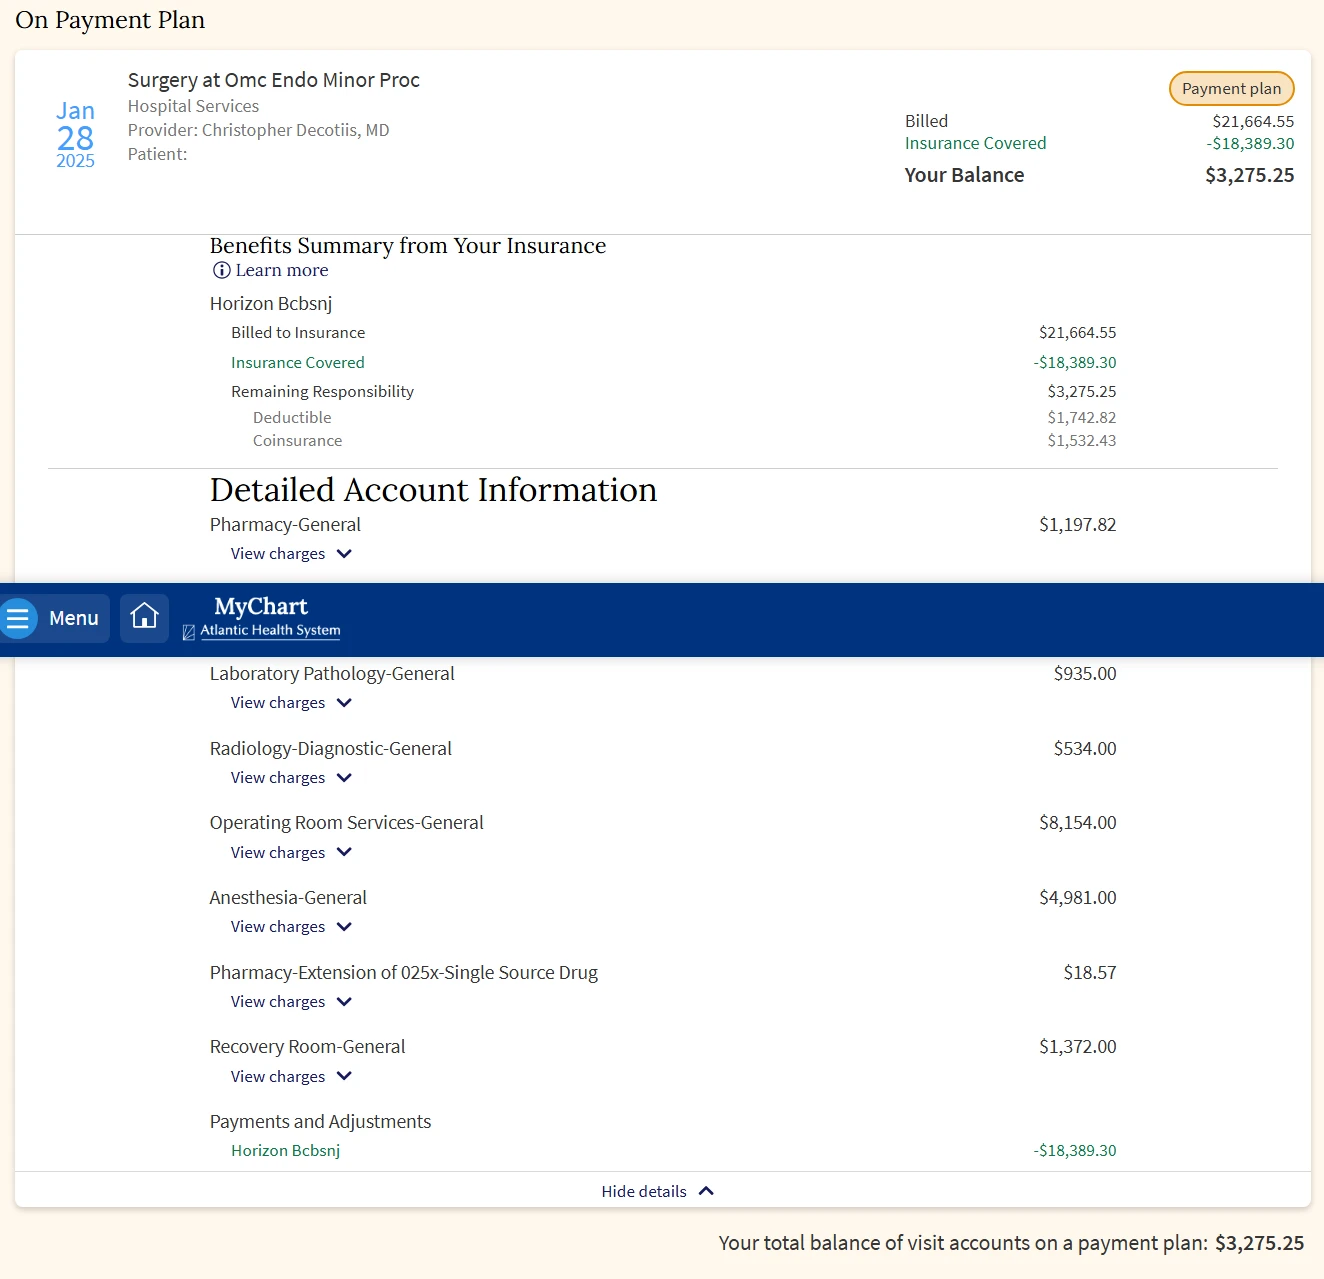
Task: Click the Radiology-Diagnostic-General amount $534.00
Action: pyautogui.click(x=1085, y=749)
